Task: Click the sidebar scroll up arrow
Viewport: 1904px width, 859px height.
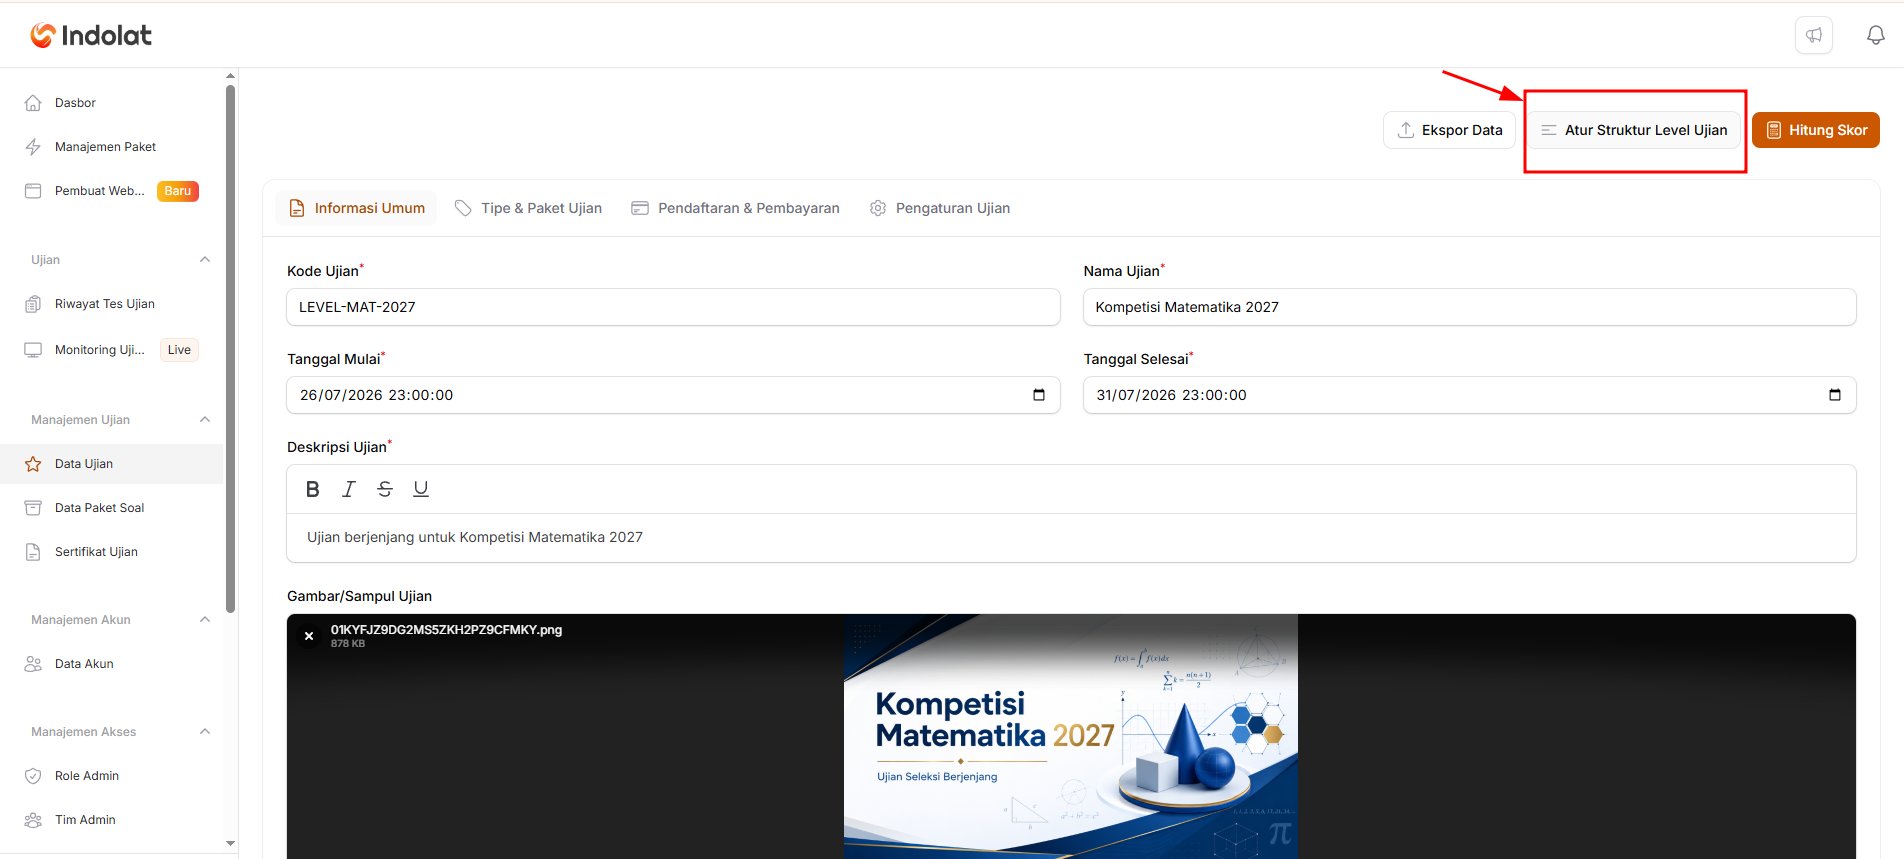Action: pyautogui.click(x=231, y=76)
